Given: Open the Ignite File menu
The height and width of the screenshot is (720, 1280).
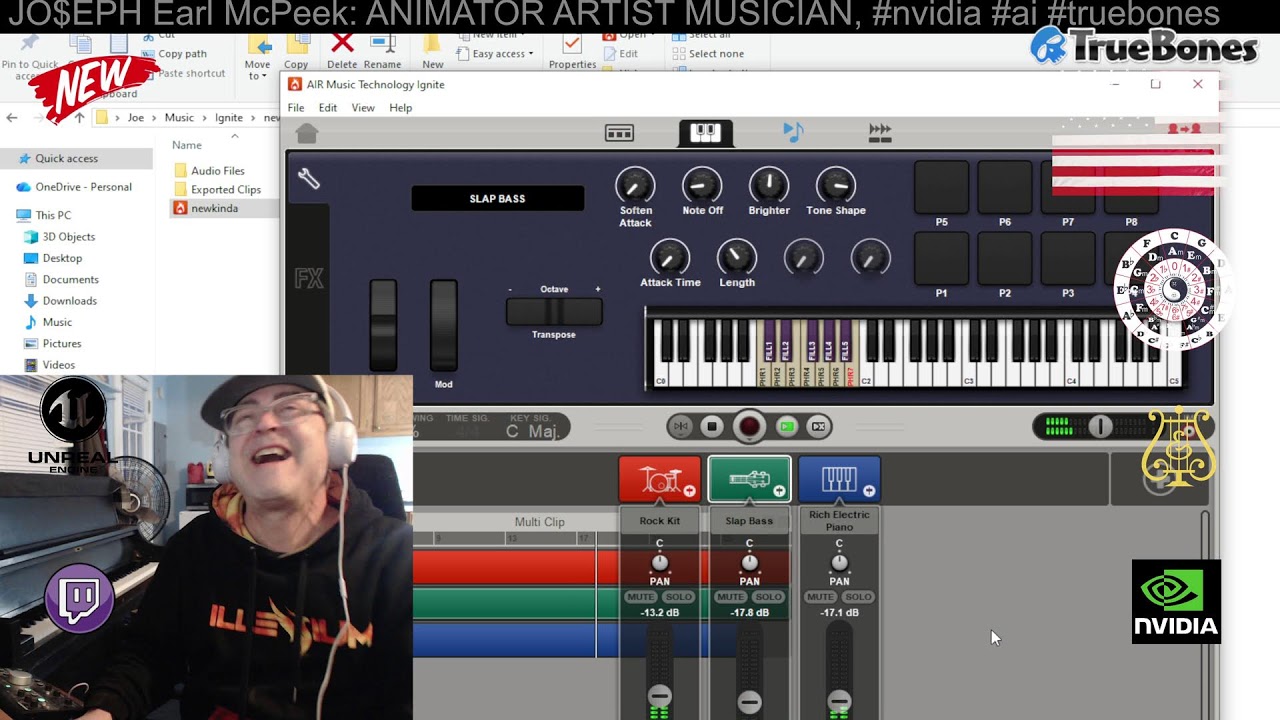Looking at the screenshot, I should (296, 108).
